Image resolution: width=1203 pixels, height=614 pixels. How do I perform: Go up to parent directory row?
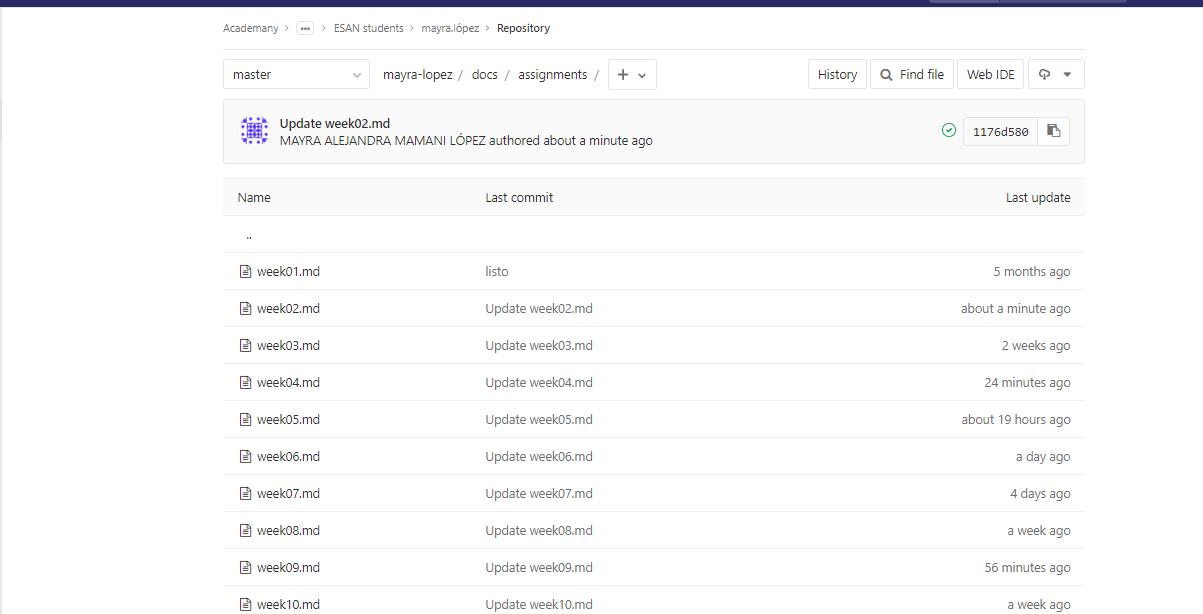(x=249, y=235)
